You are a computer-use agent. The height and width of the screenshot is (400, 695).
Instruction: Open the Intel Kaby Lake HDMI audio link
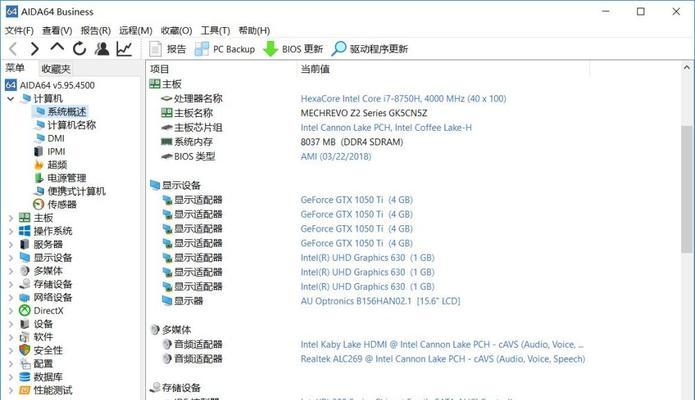[442, 345]
